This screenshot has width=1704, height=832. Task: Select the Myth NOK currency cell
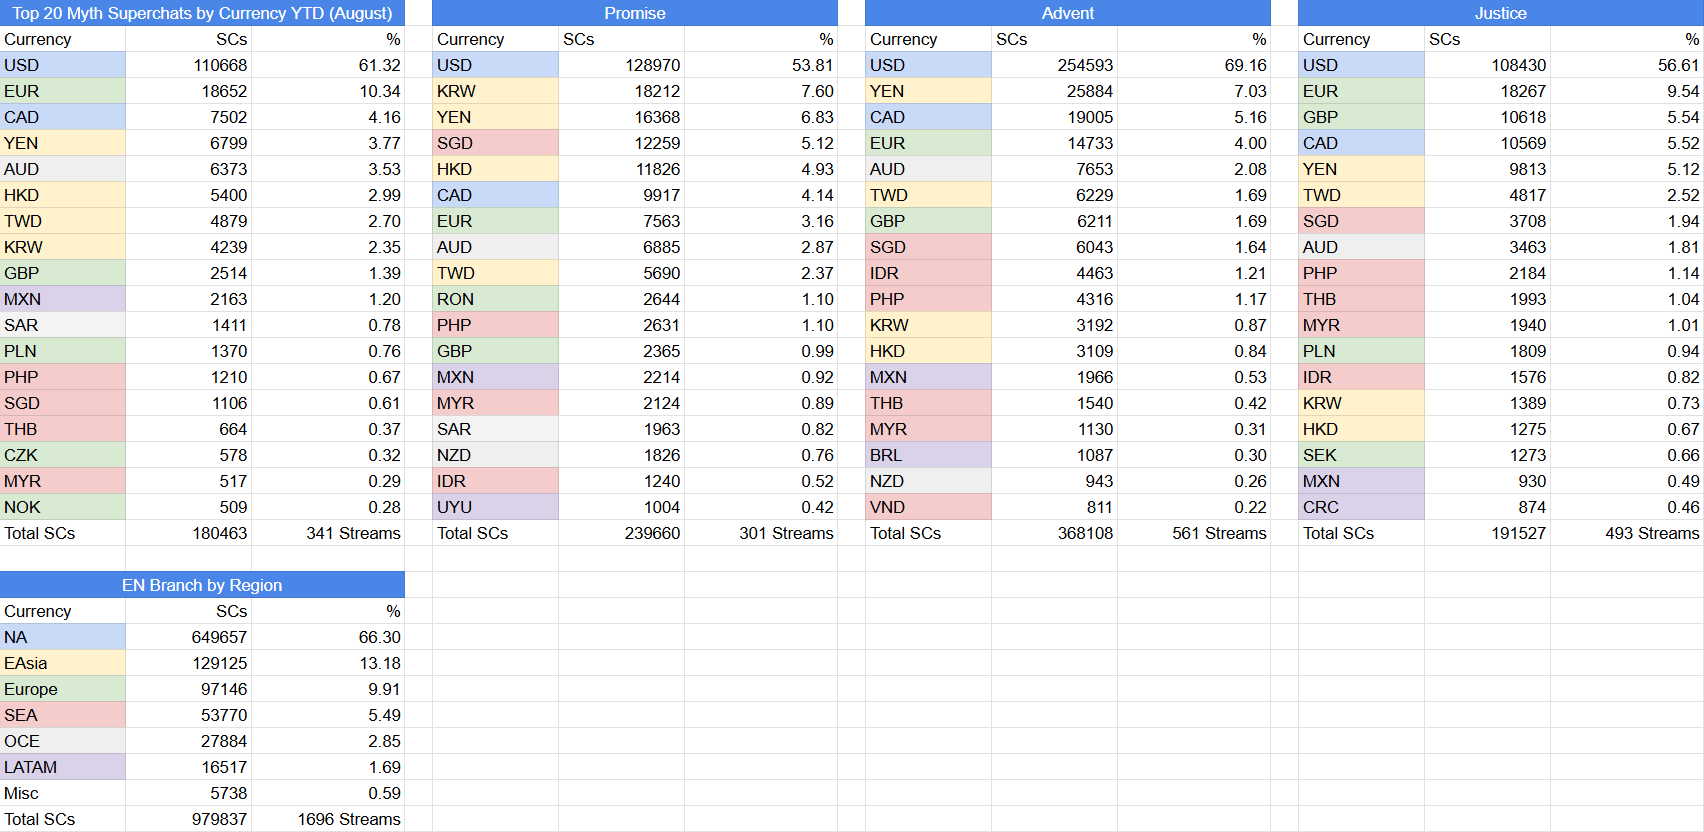tap(63, 507)
